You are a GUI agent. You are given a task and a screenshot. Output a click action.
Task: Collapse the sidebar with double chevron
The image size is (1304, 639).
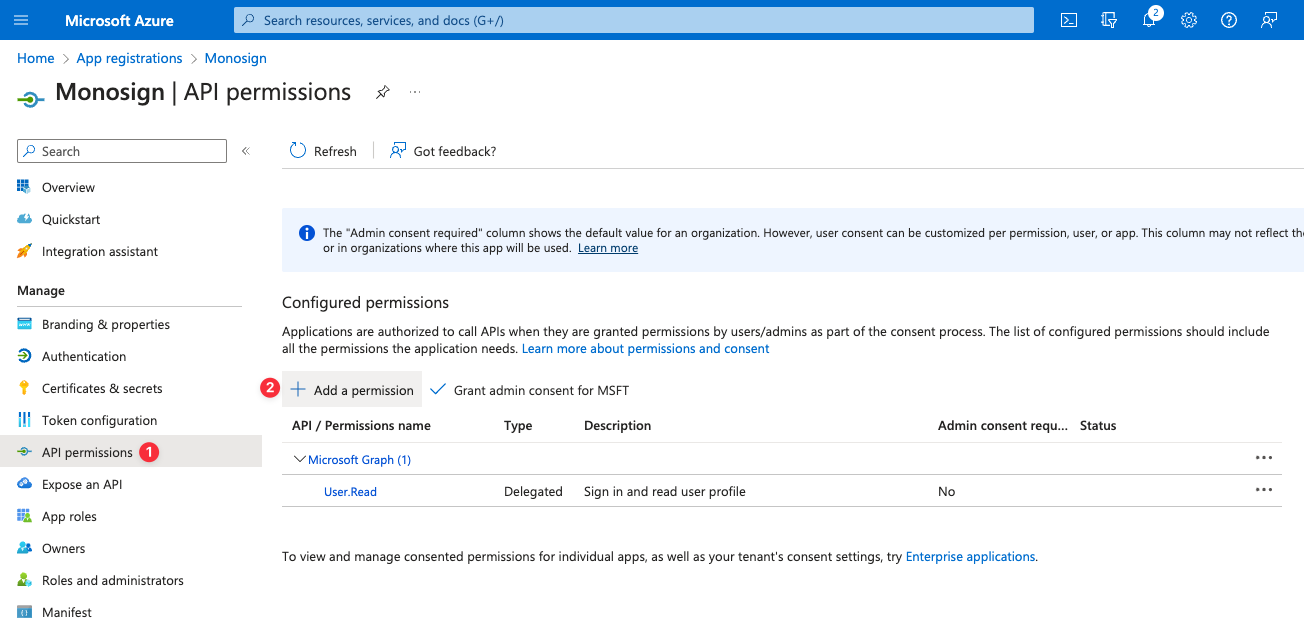pos(246,151)
